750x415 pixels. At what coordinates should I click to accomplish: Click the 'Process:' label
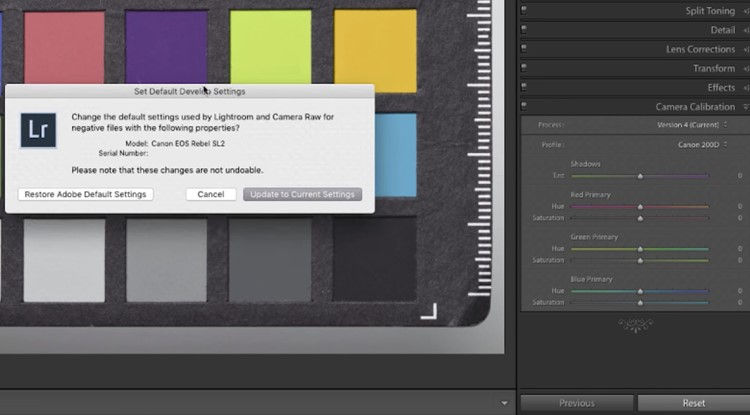551,125
